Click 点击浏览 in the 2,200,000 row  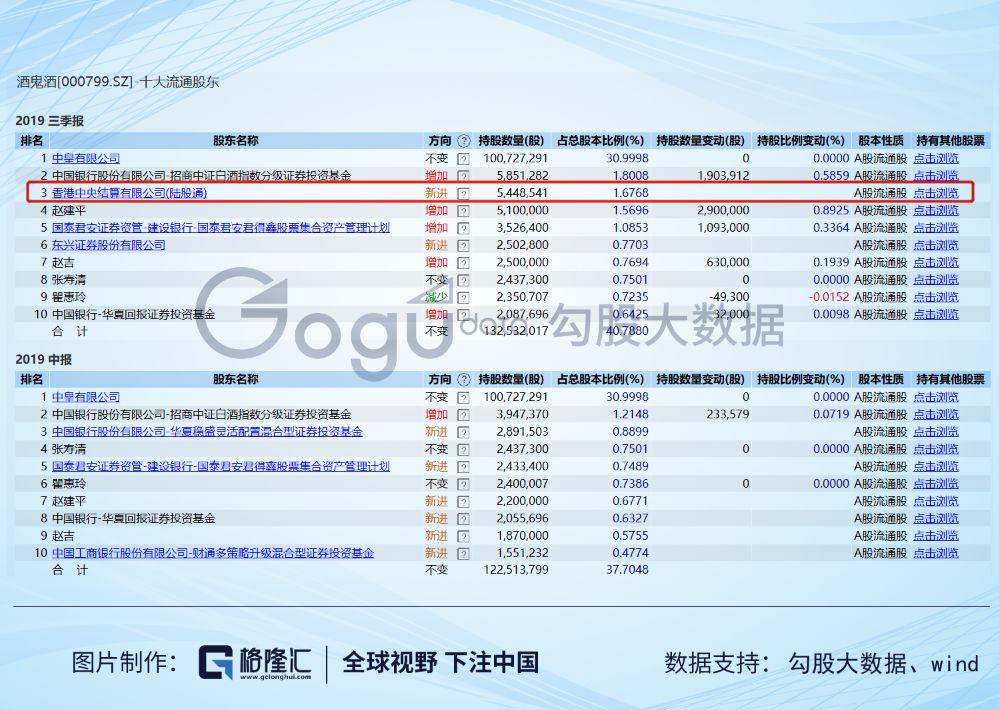click(936, 501)
